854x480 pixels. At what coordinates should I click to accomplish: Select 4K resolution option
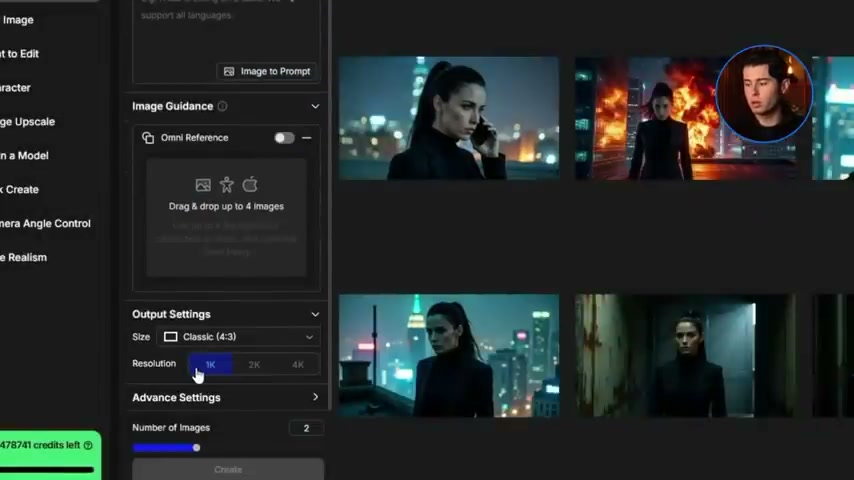297,365
